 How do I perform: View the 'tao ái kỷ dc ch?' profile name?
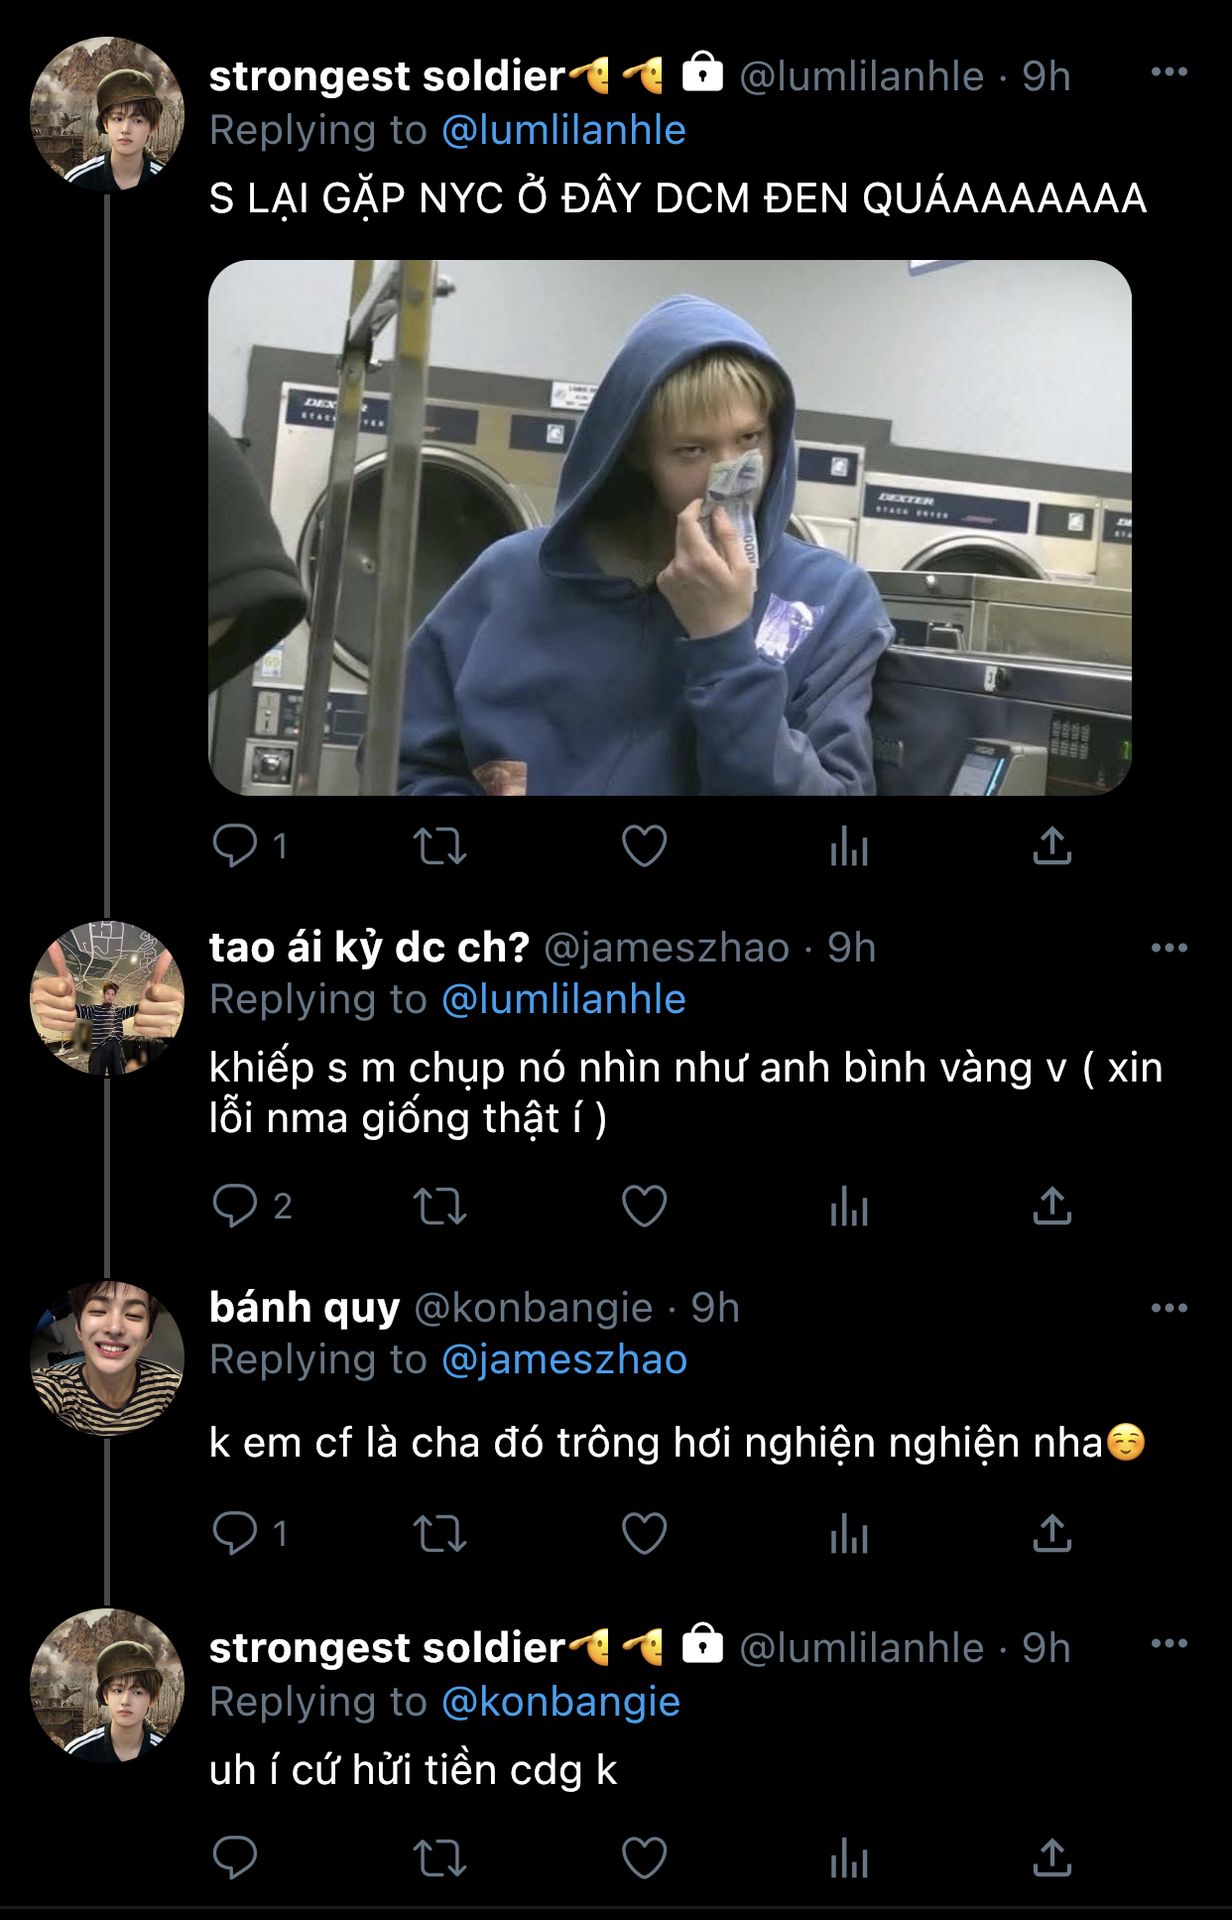point(369,947)
